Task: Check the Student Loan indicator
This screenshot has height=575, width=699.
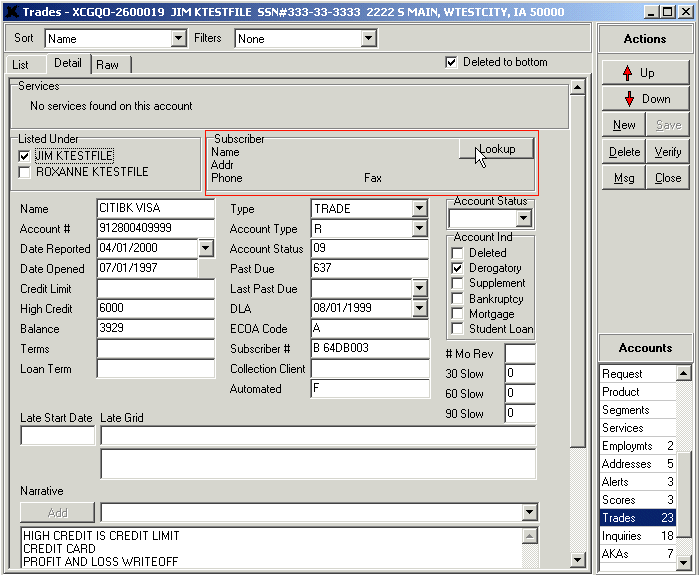Action: coord(457,329)
